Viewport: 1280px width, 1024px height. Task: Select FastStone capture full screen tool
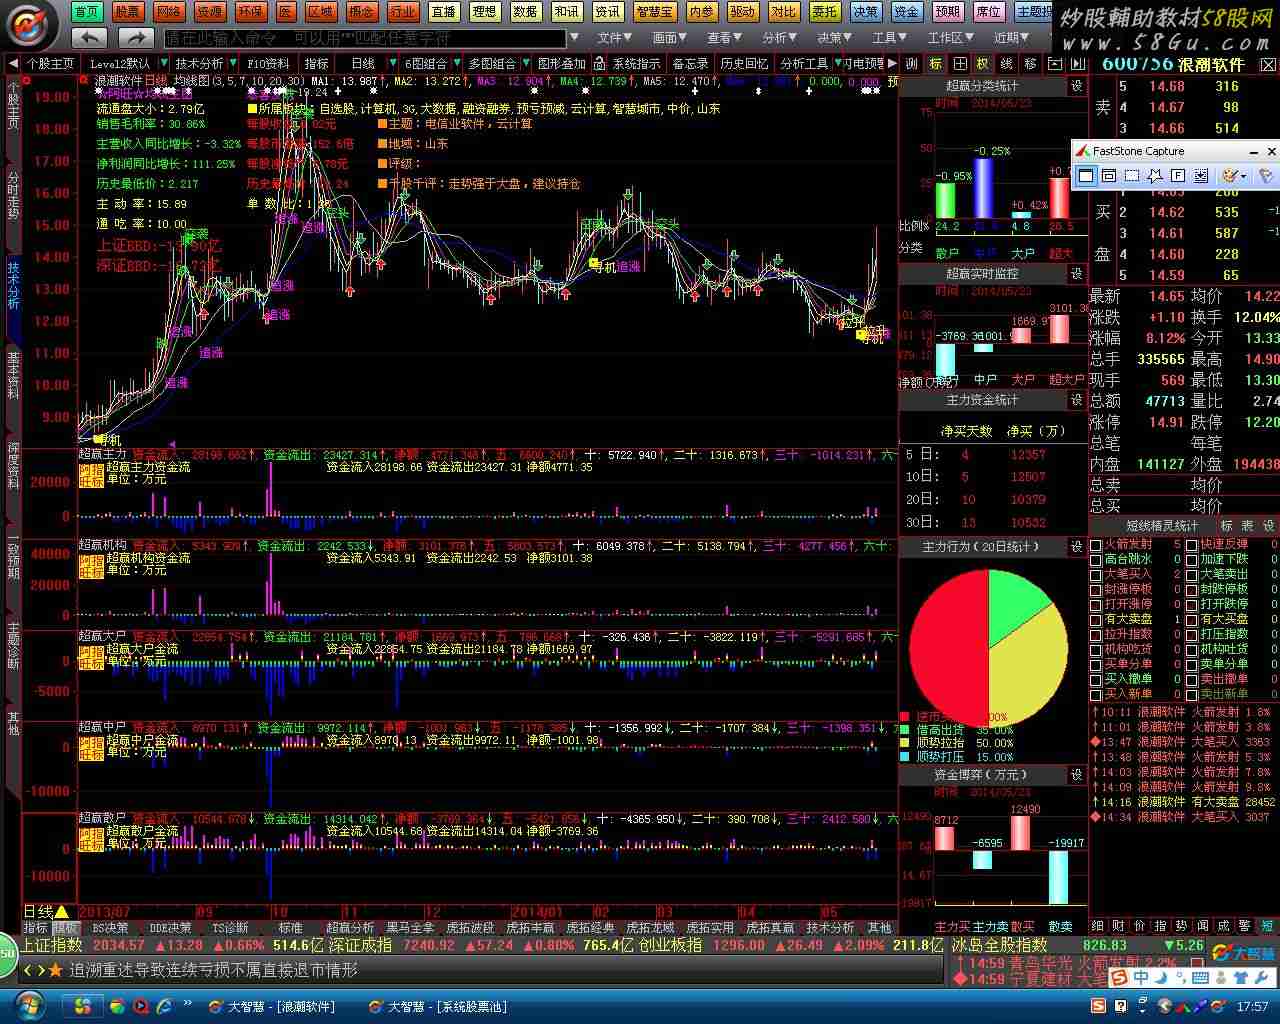click(1178, 176)
